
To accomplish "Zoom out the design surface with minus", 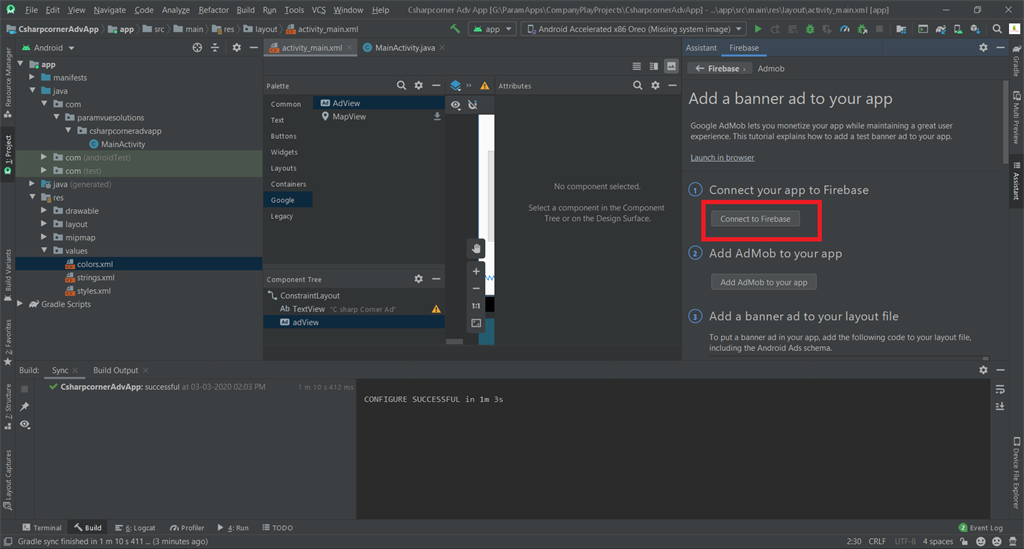I will [476, 289].
